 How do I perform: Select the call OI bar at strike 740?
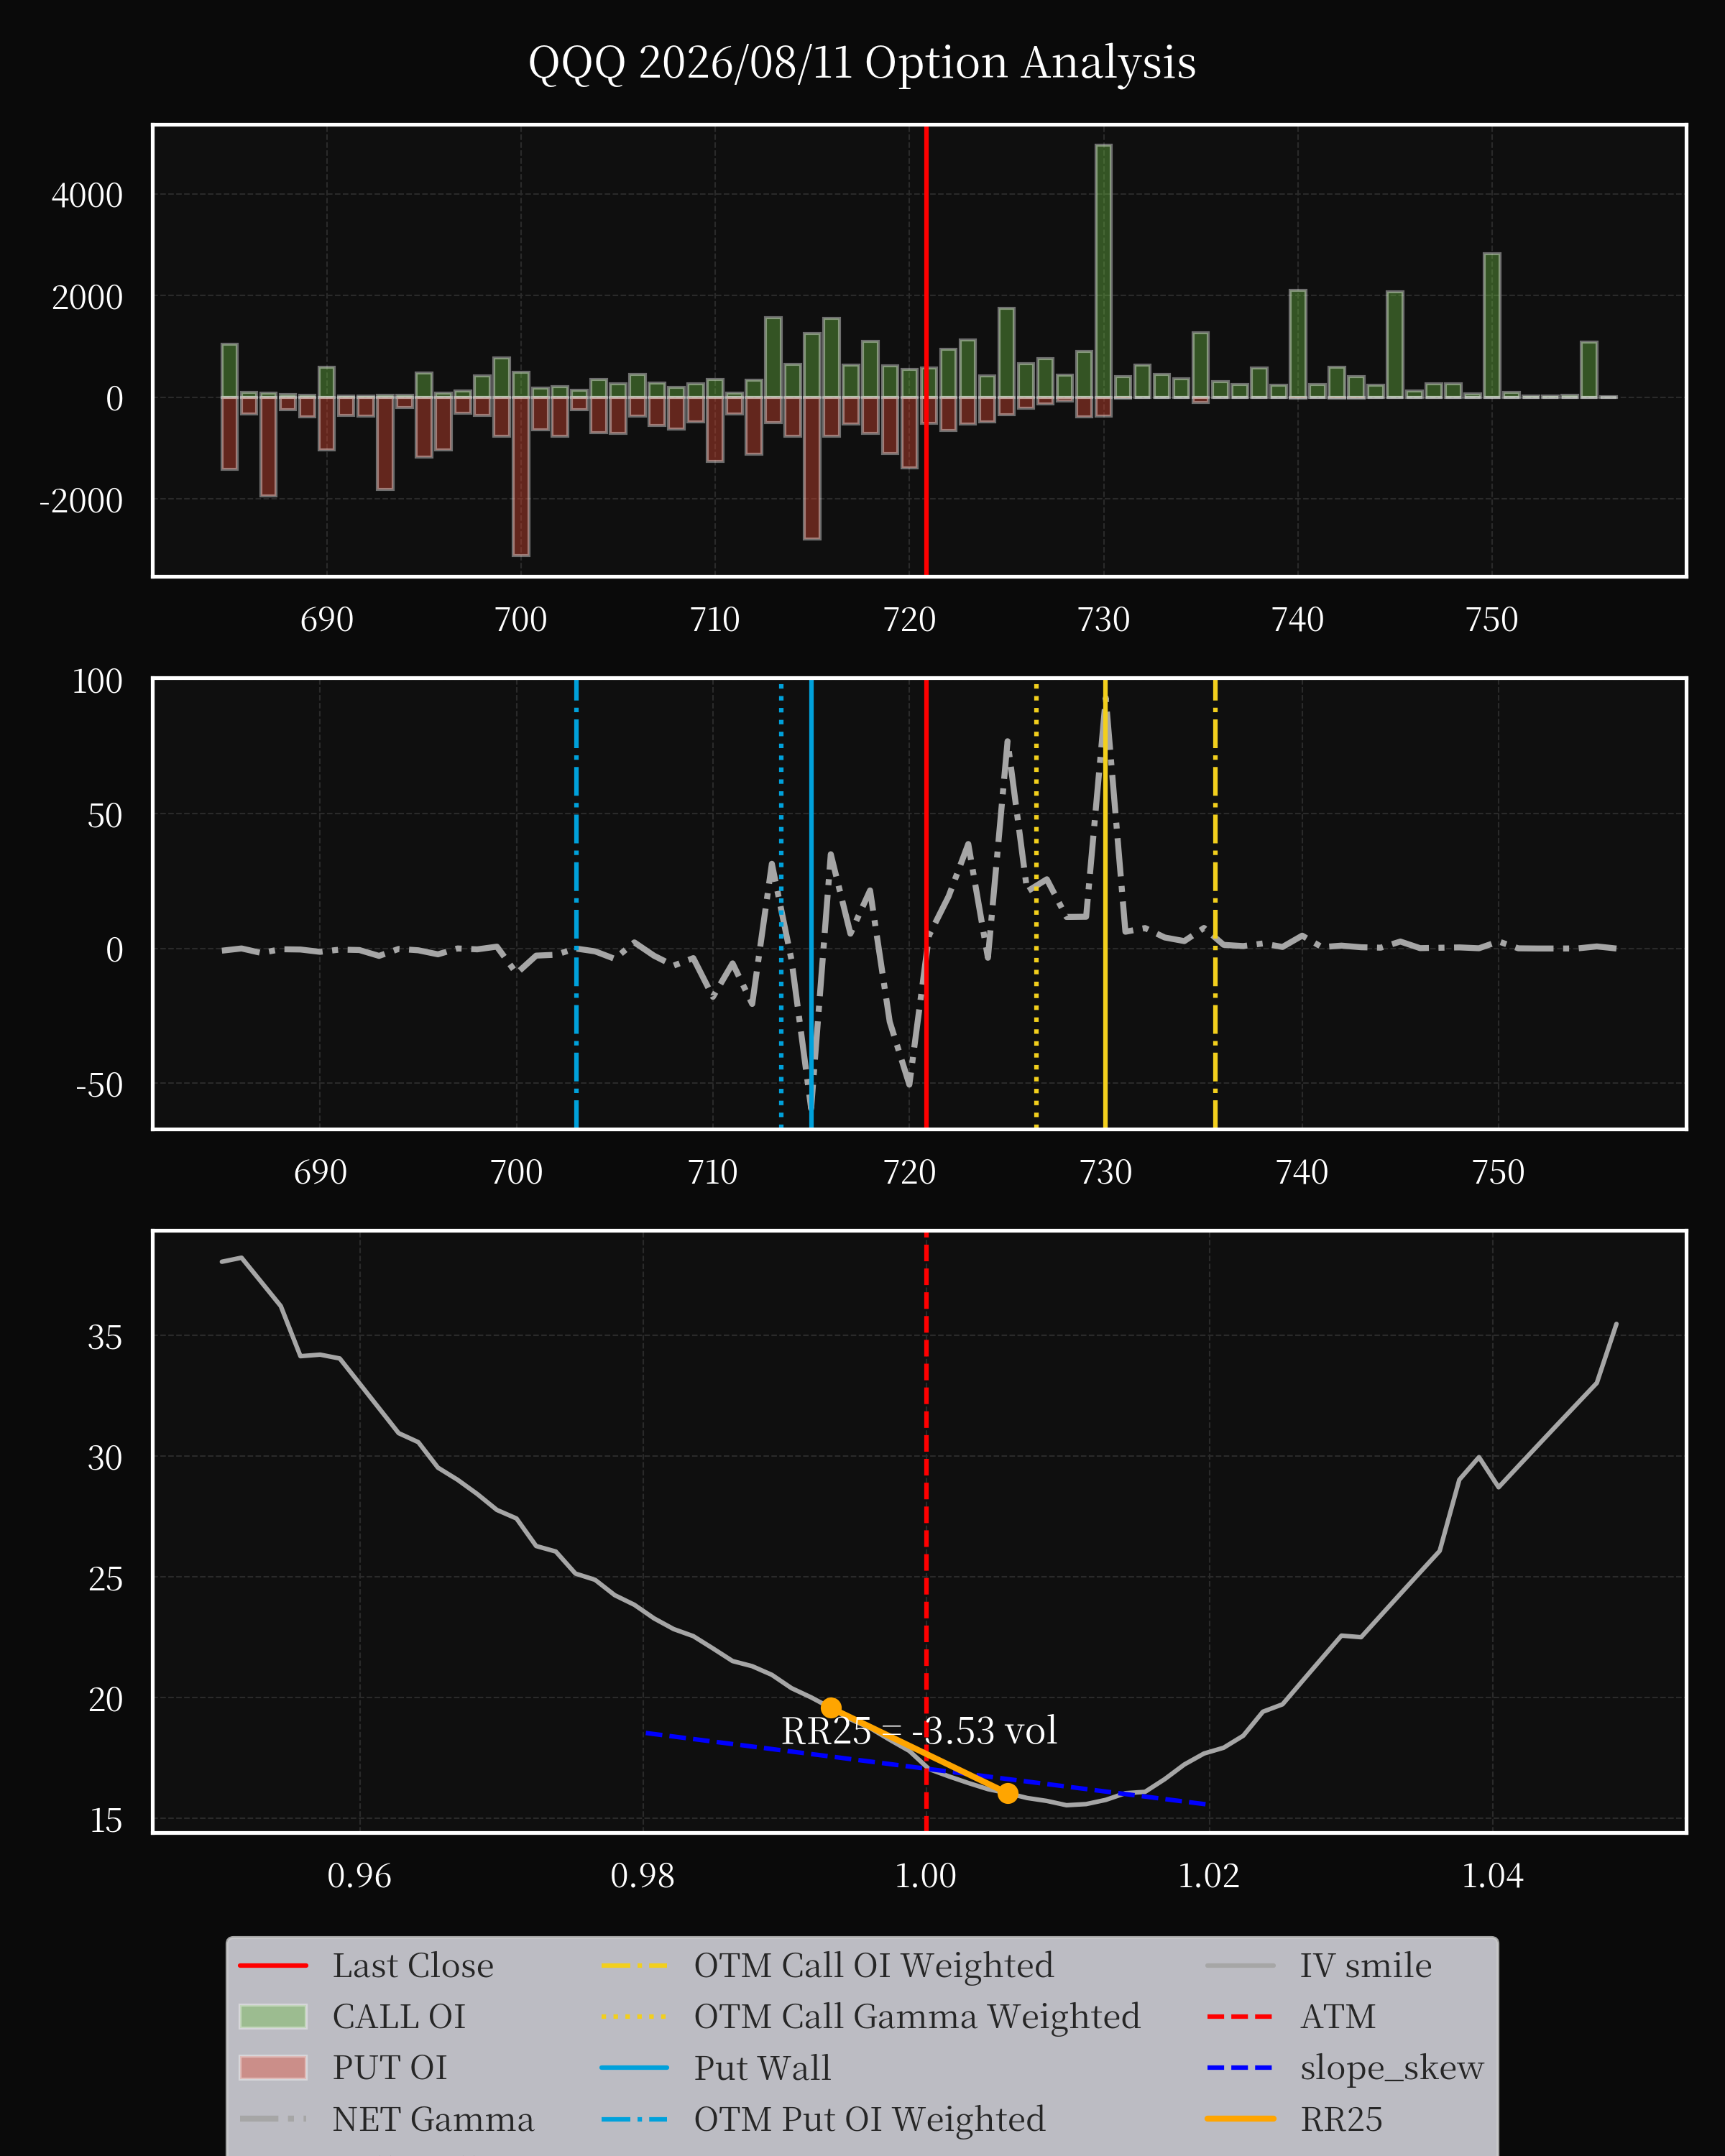[x=1298, y=344]
